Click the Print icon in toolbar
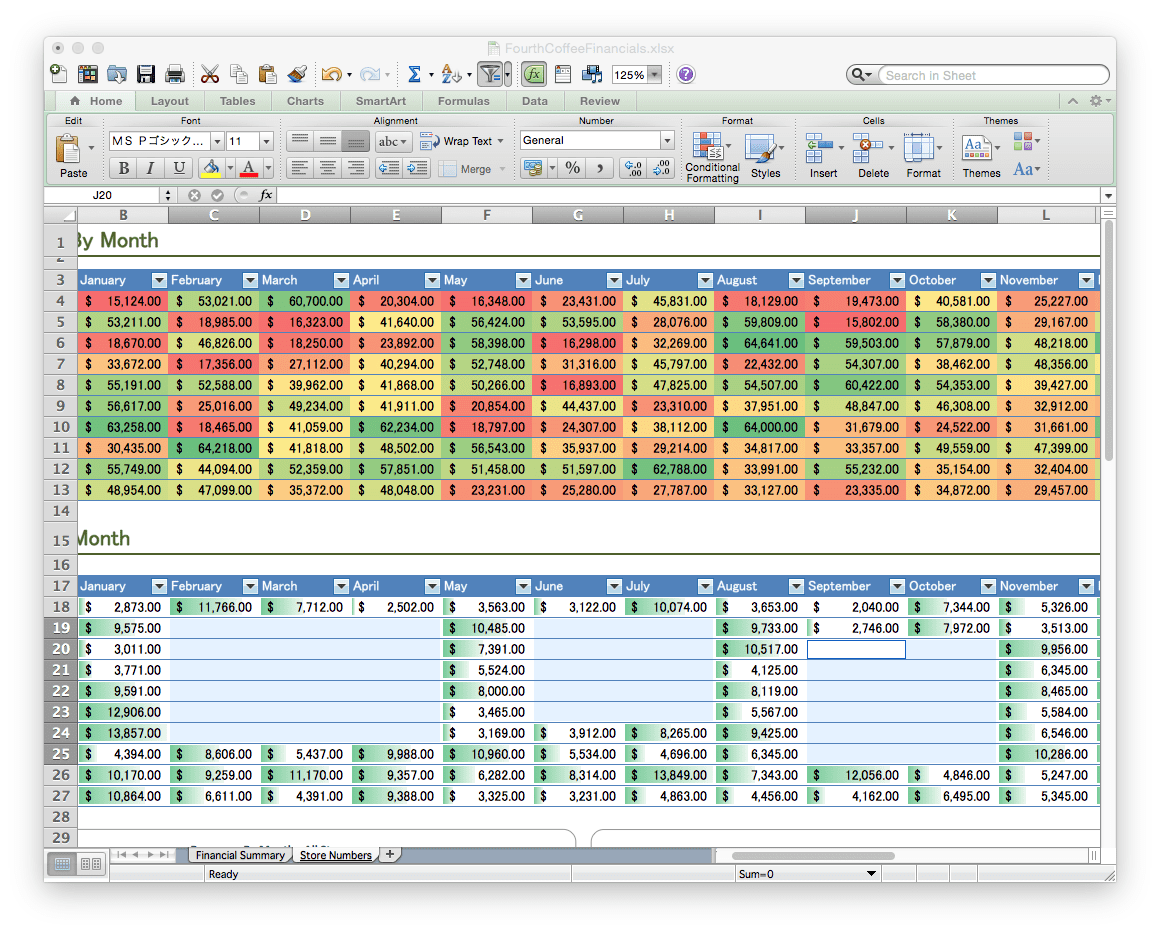The image size is (1160, 935). pos(175,74)
